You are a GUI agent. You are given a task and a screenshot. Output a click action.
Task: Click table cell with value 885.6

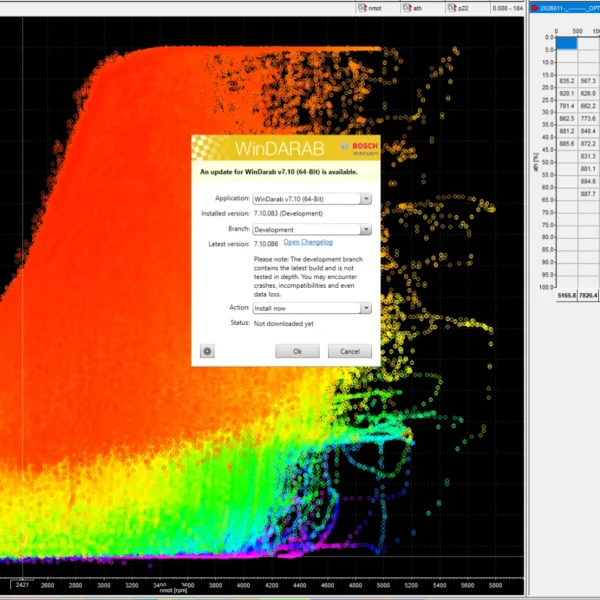(567, 144)
